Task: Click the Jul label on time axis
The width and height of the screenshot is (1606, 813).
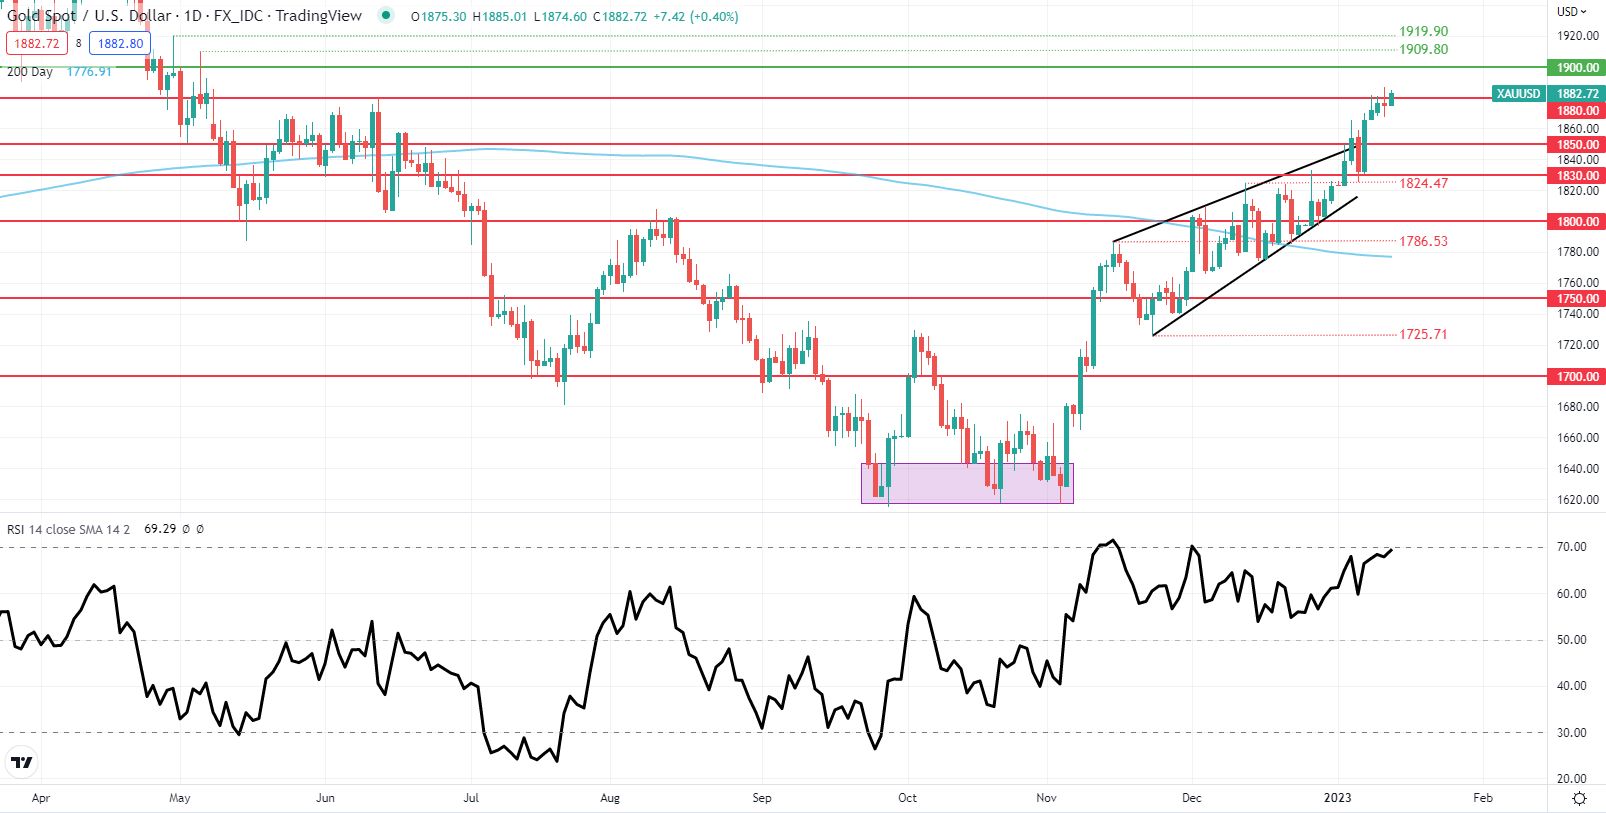Action: 471,798
